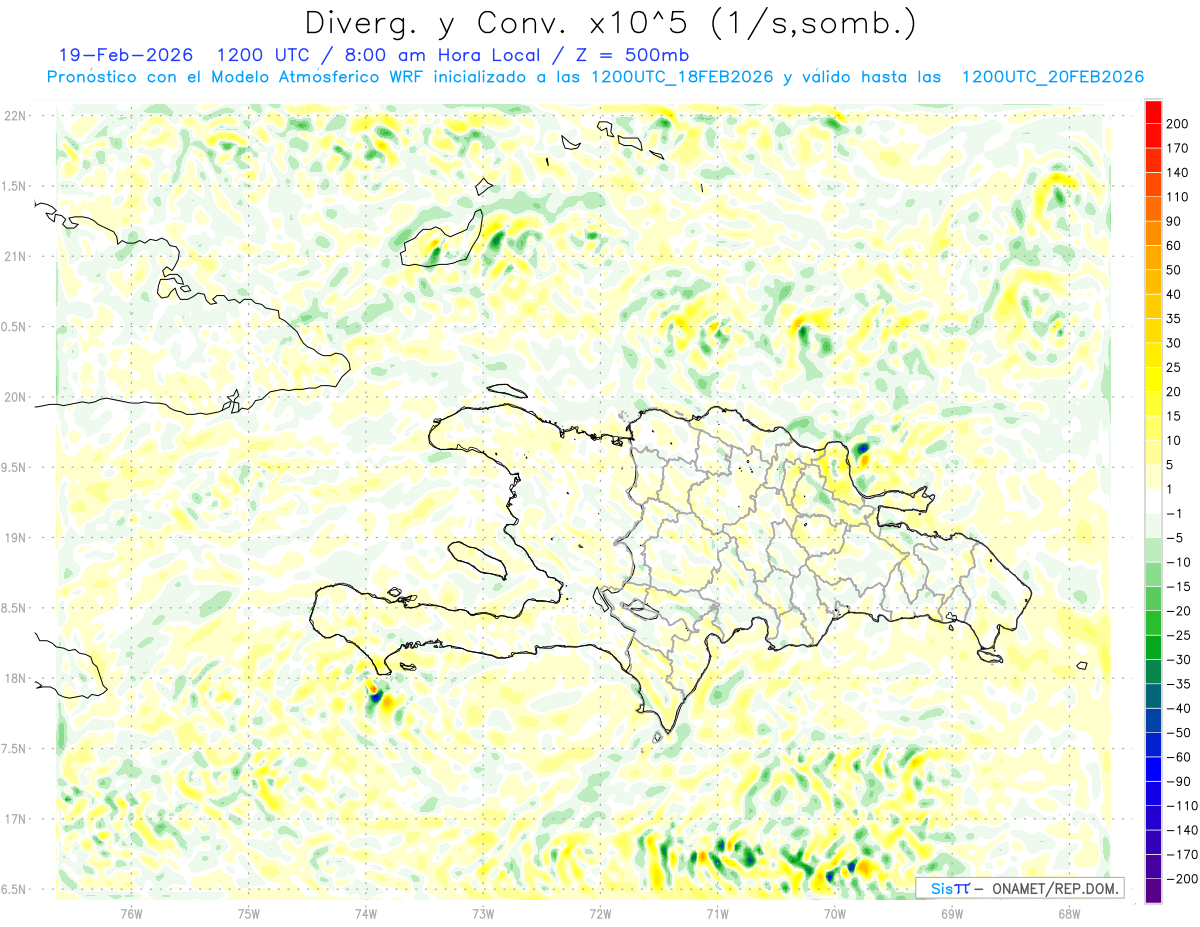Click the red swatch above the 200 label

click(1153, 112)
